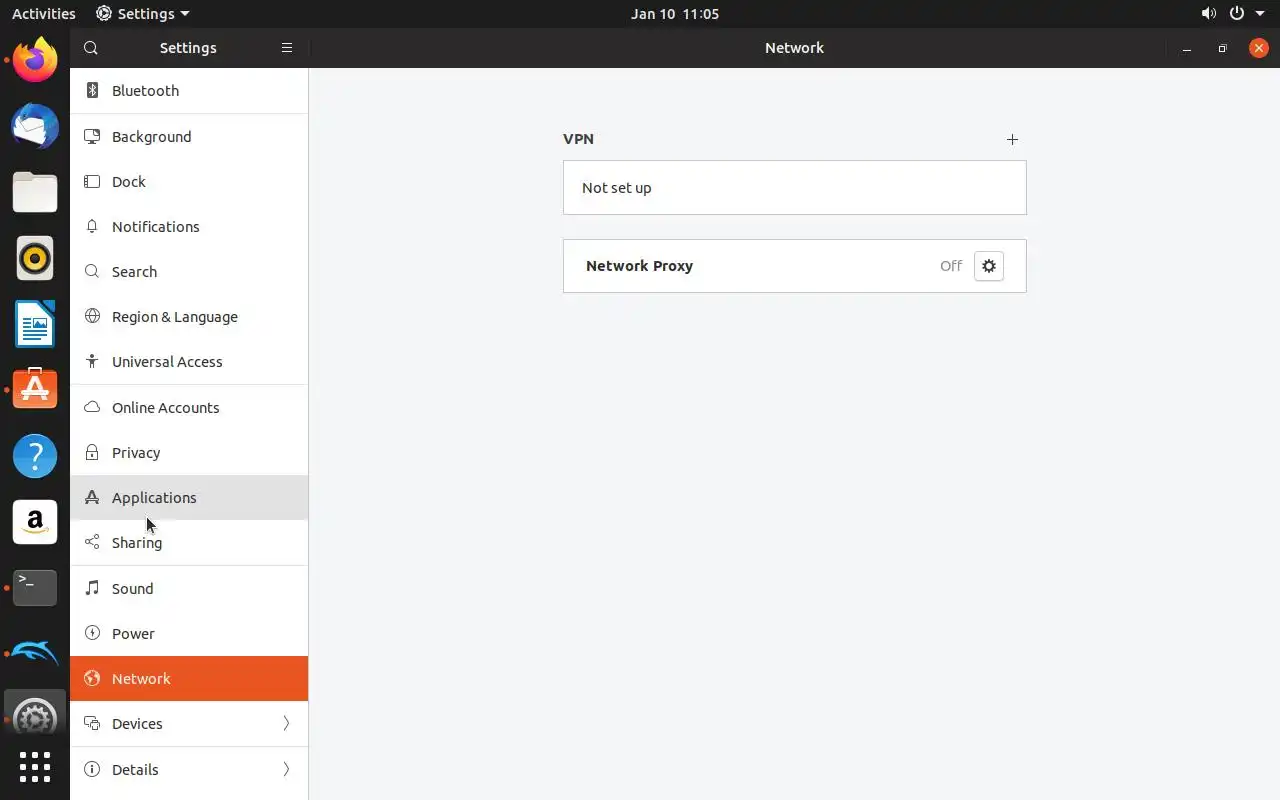Open the dolphin-logo app in dock
Viewport: 1280px width, 800px height.
click(35, 654)
